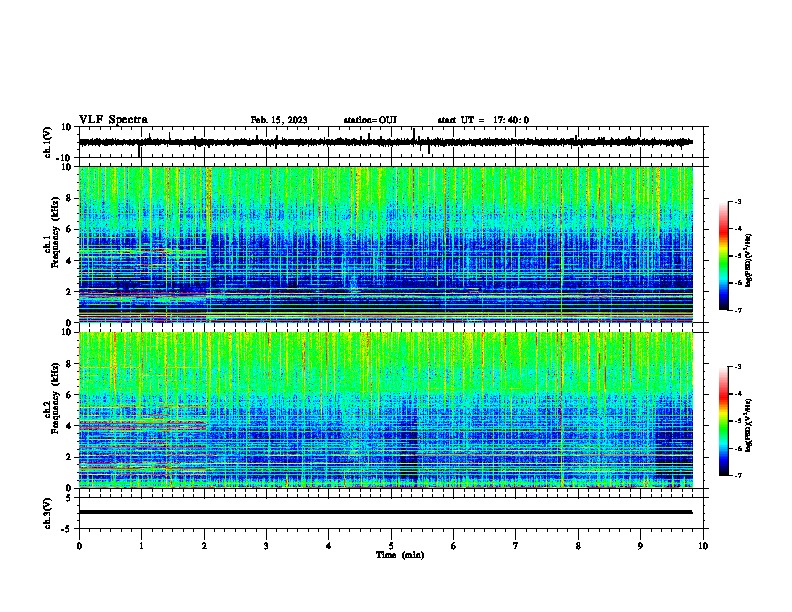The image size is (792, 612).
Task: Click the "Time (min)" x-axis label
Action: [x=400, y=555]
